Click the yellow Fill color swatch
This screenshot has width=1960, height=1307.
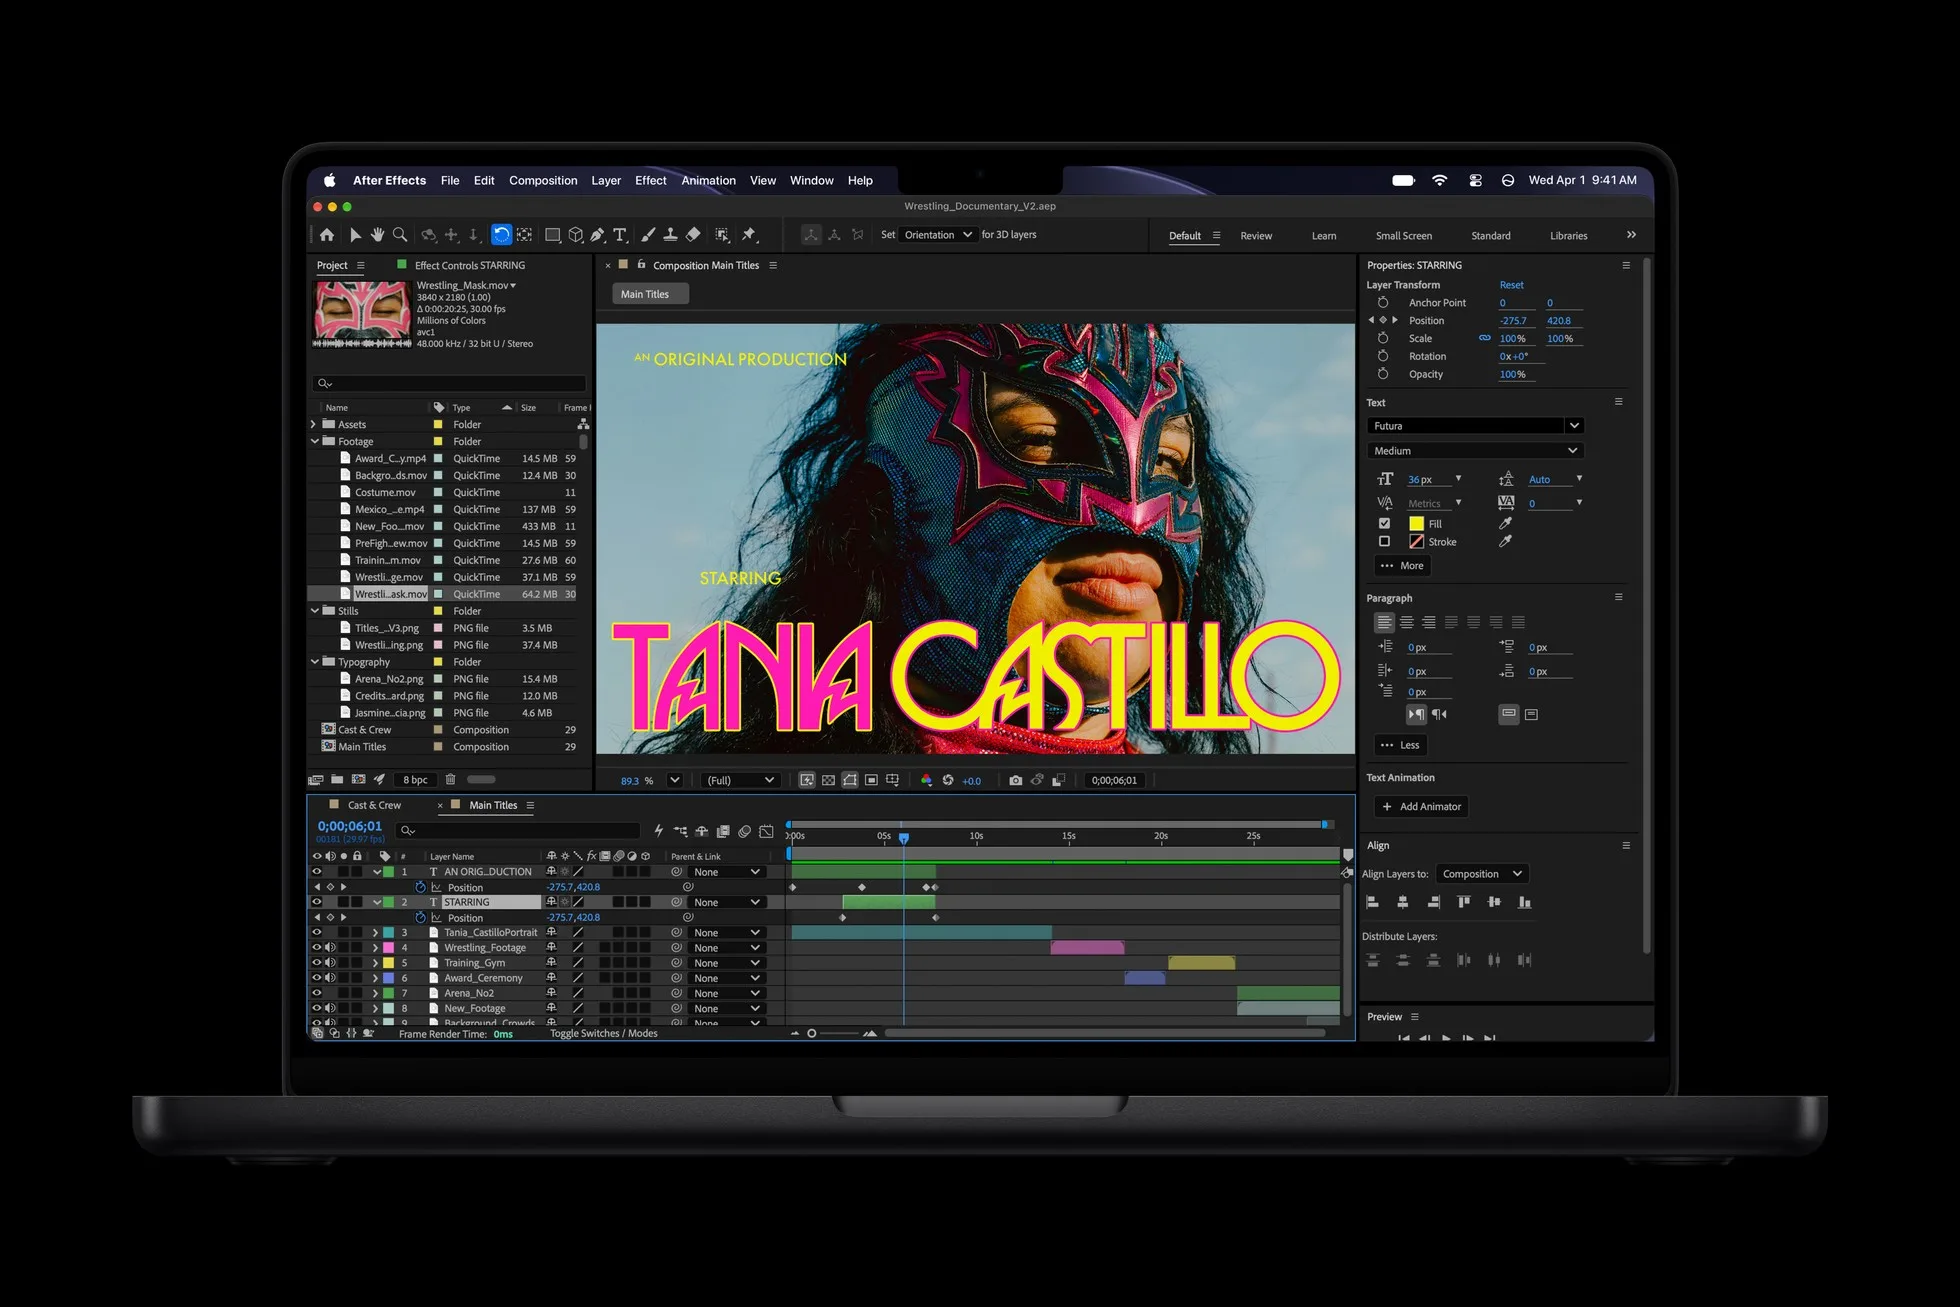(x=1416, y=523)
